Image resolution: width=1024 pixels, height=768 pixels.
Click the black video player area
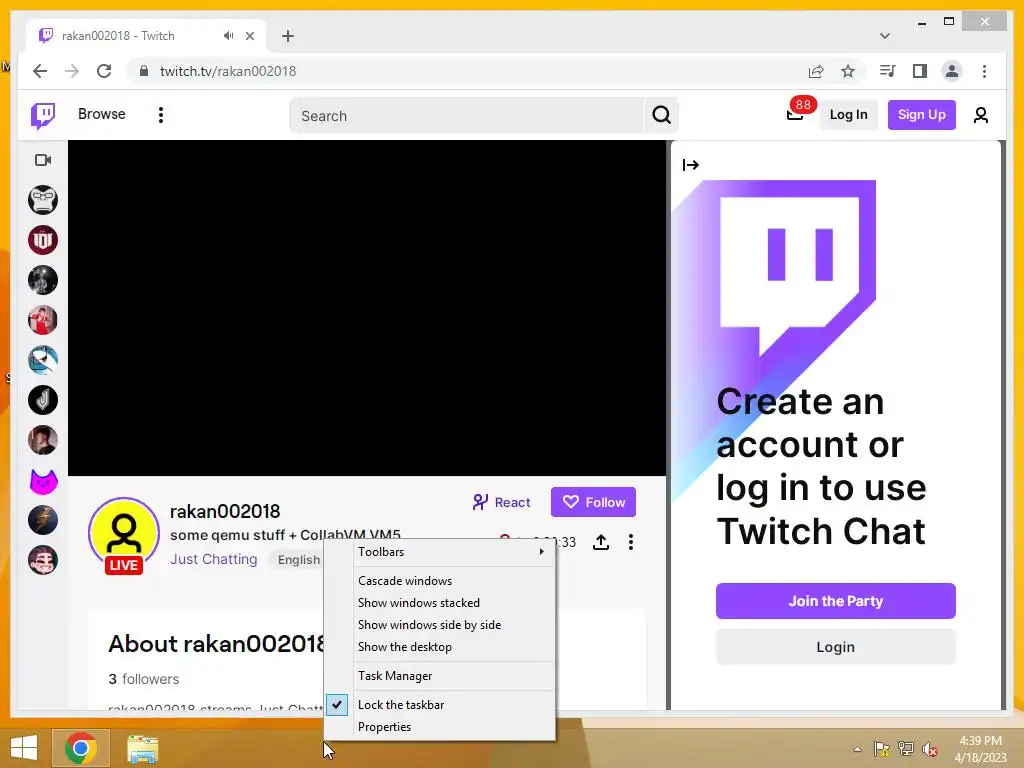point(367,308)
